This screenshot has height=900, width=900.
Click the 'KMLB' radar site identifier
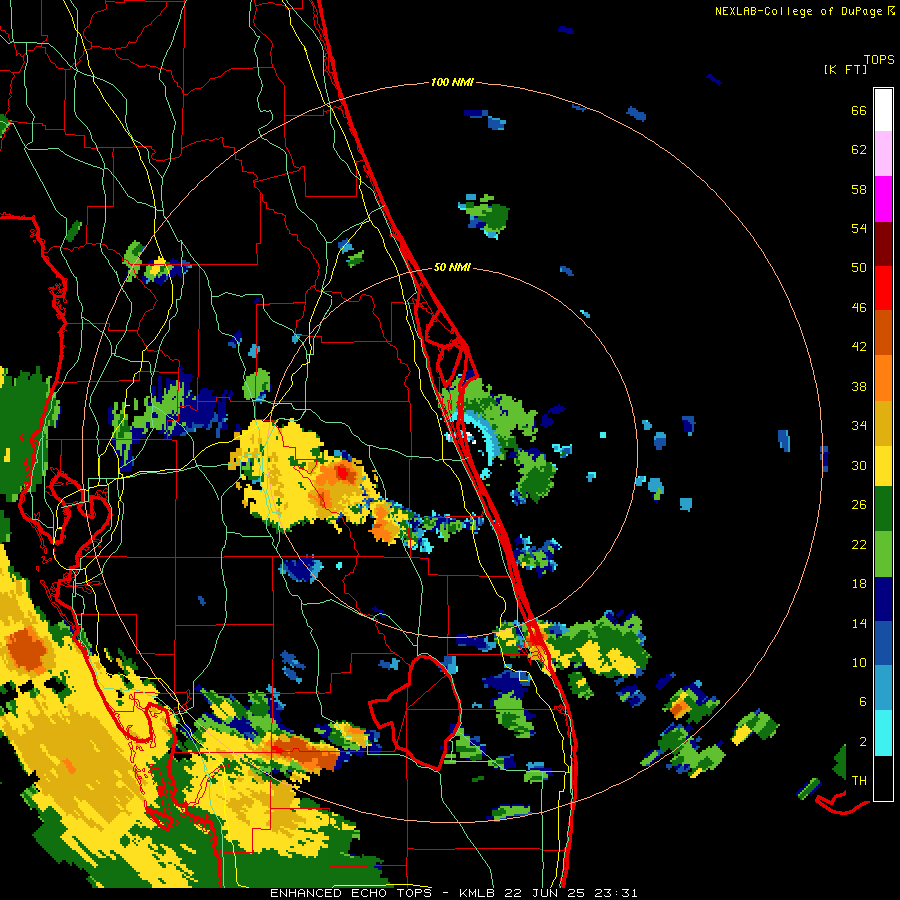coord(478,893)
